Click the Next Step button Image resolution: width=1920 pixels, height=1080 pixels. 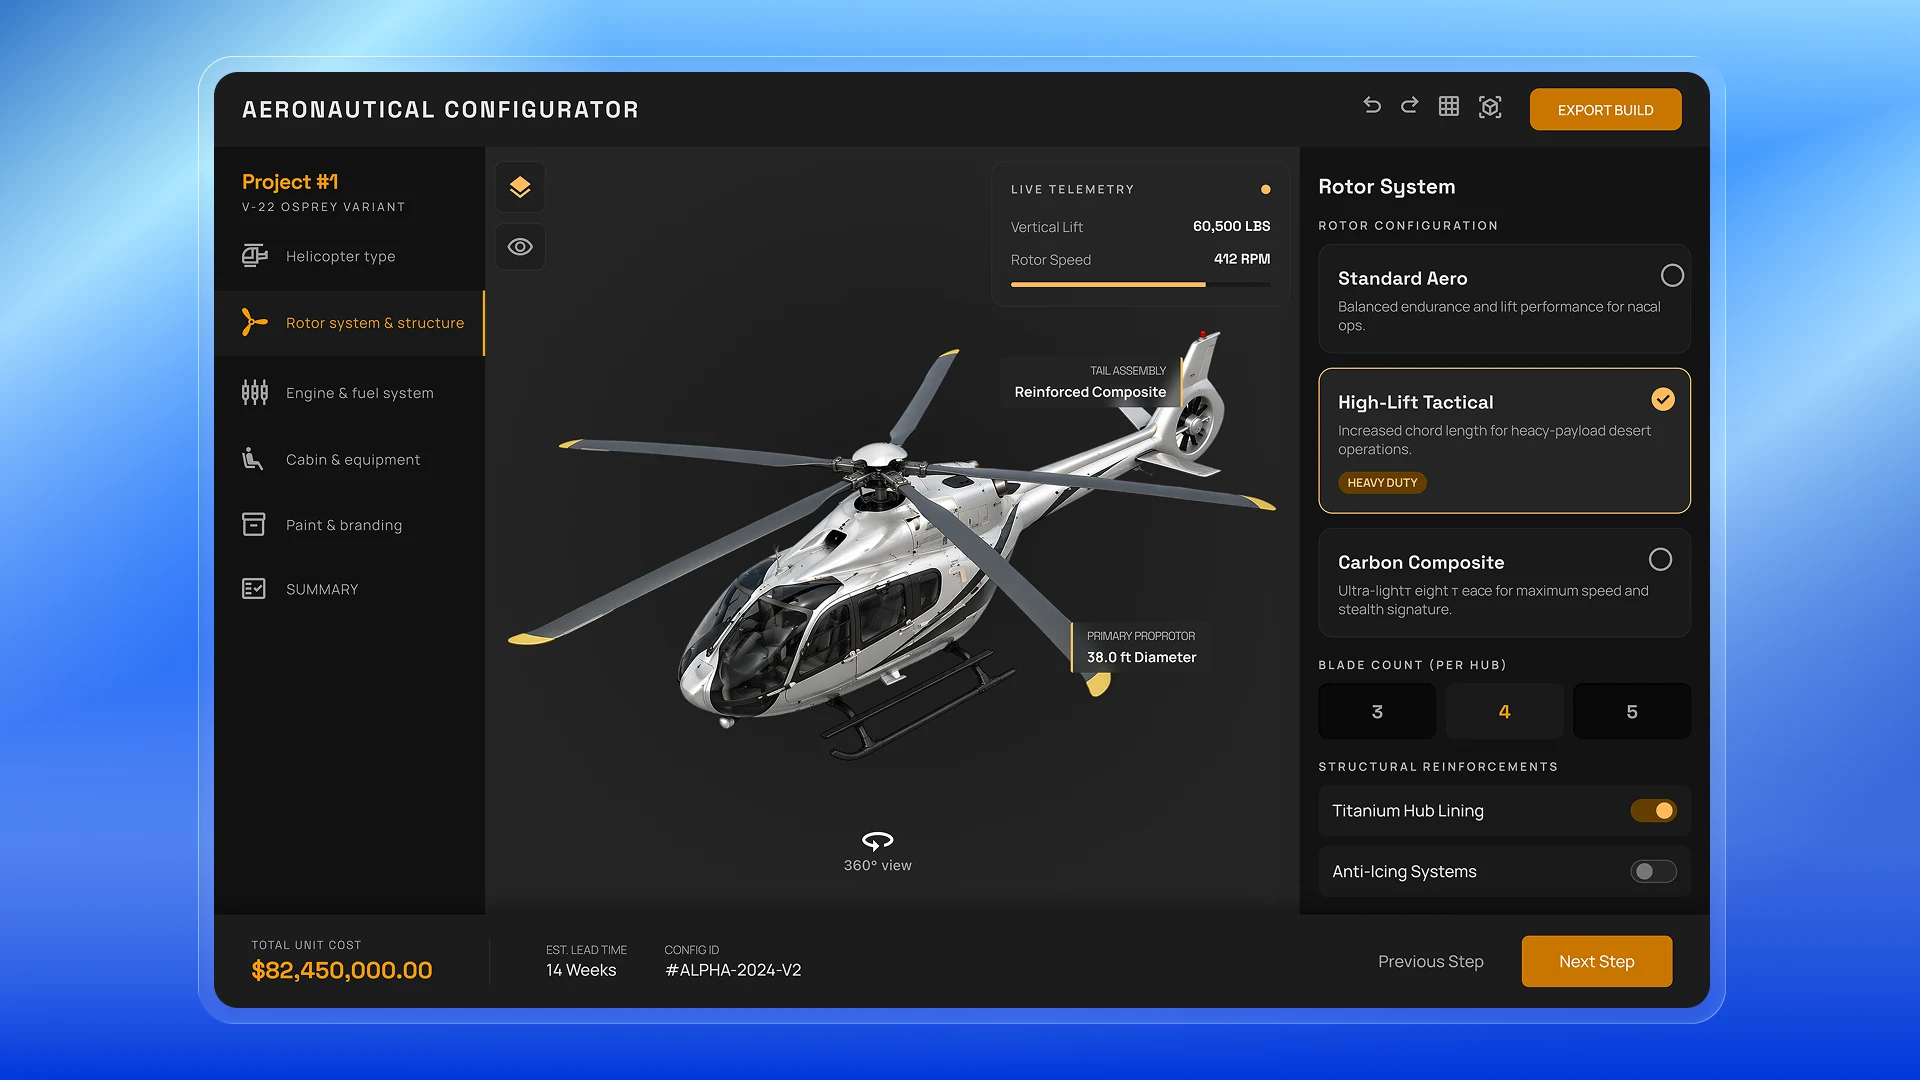click(1596, 961)
